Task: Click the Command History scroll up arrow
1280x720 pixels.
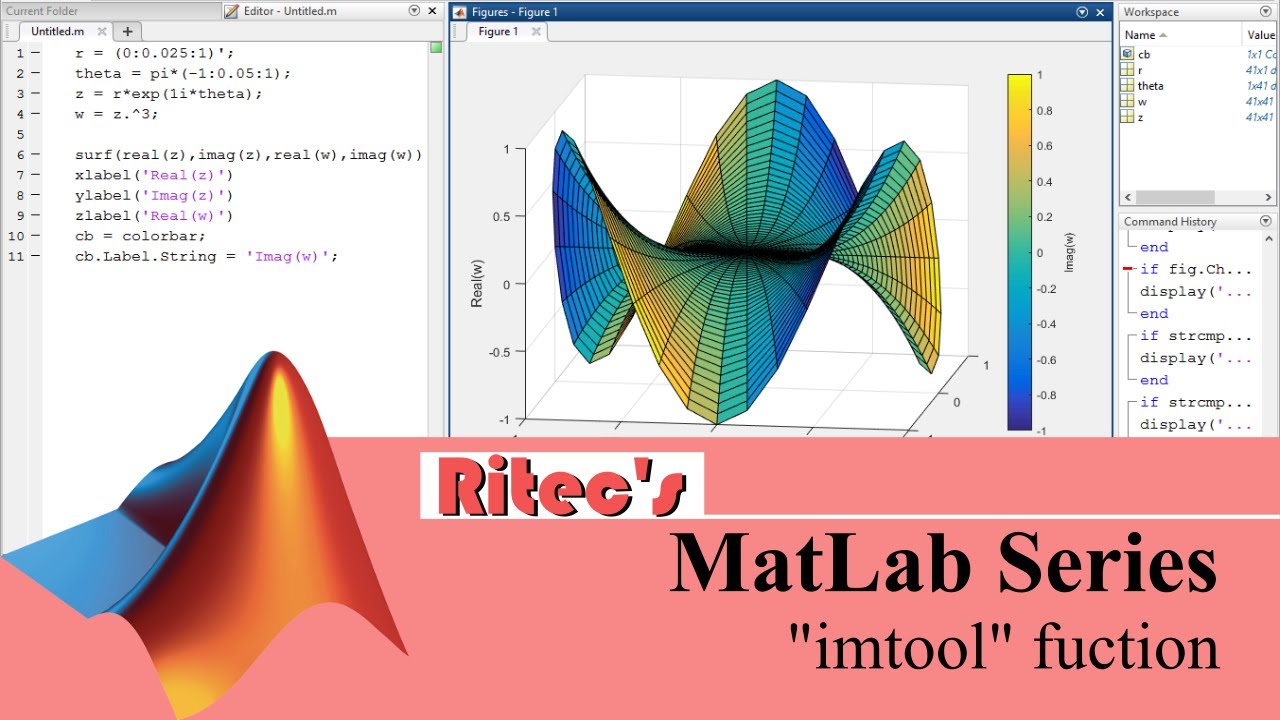Action: [x=1271, y=238]
